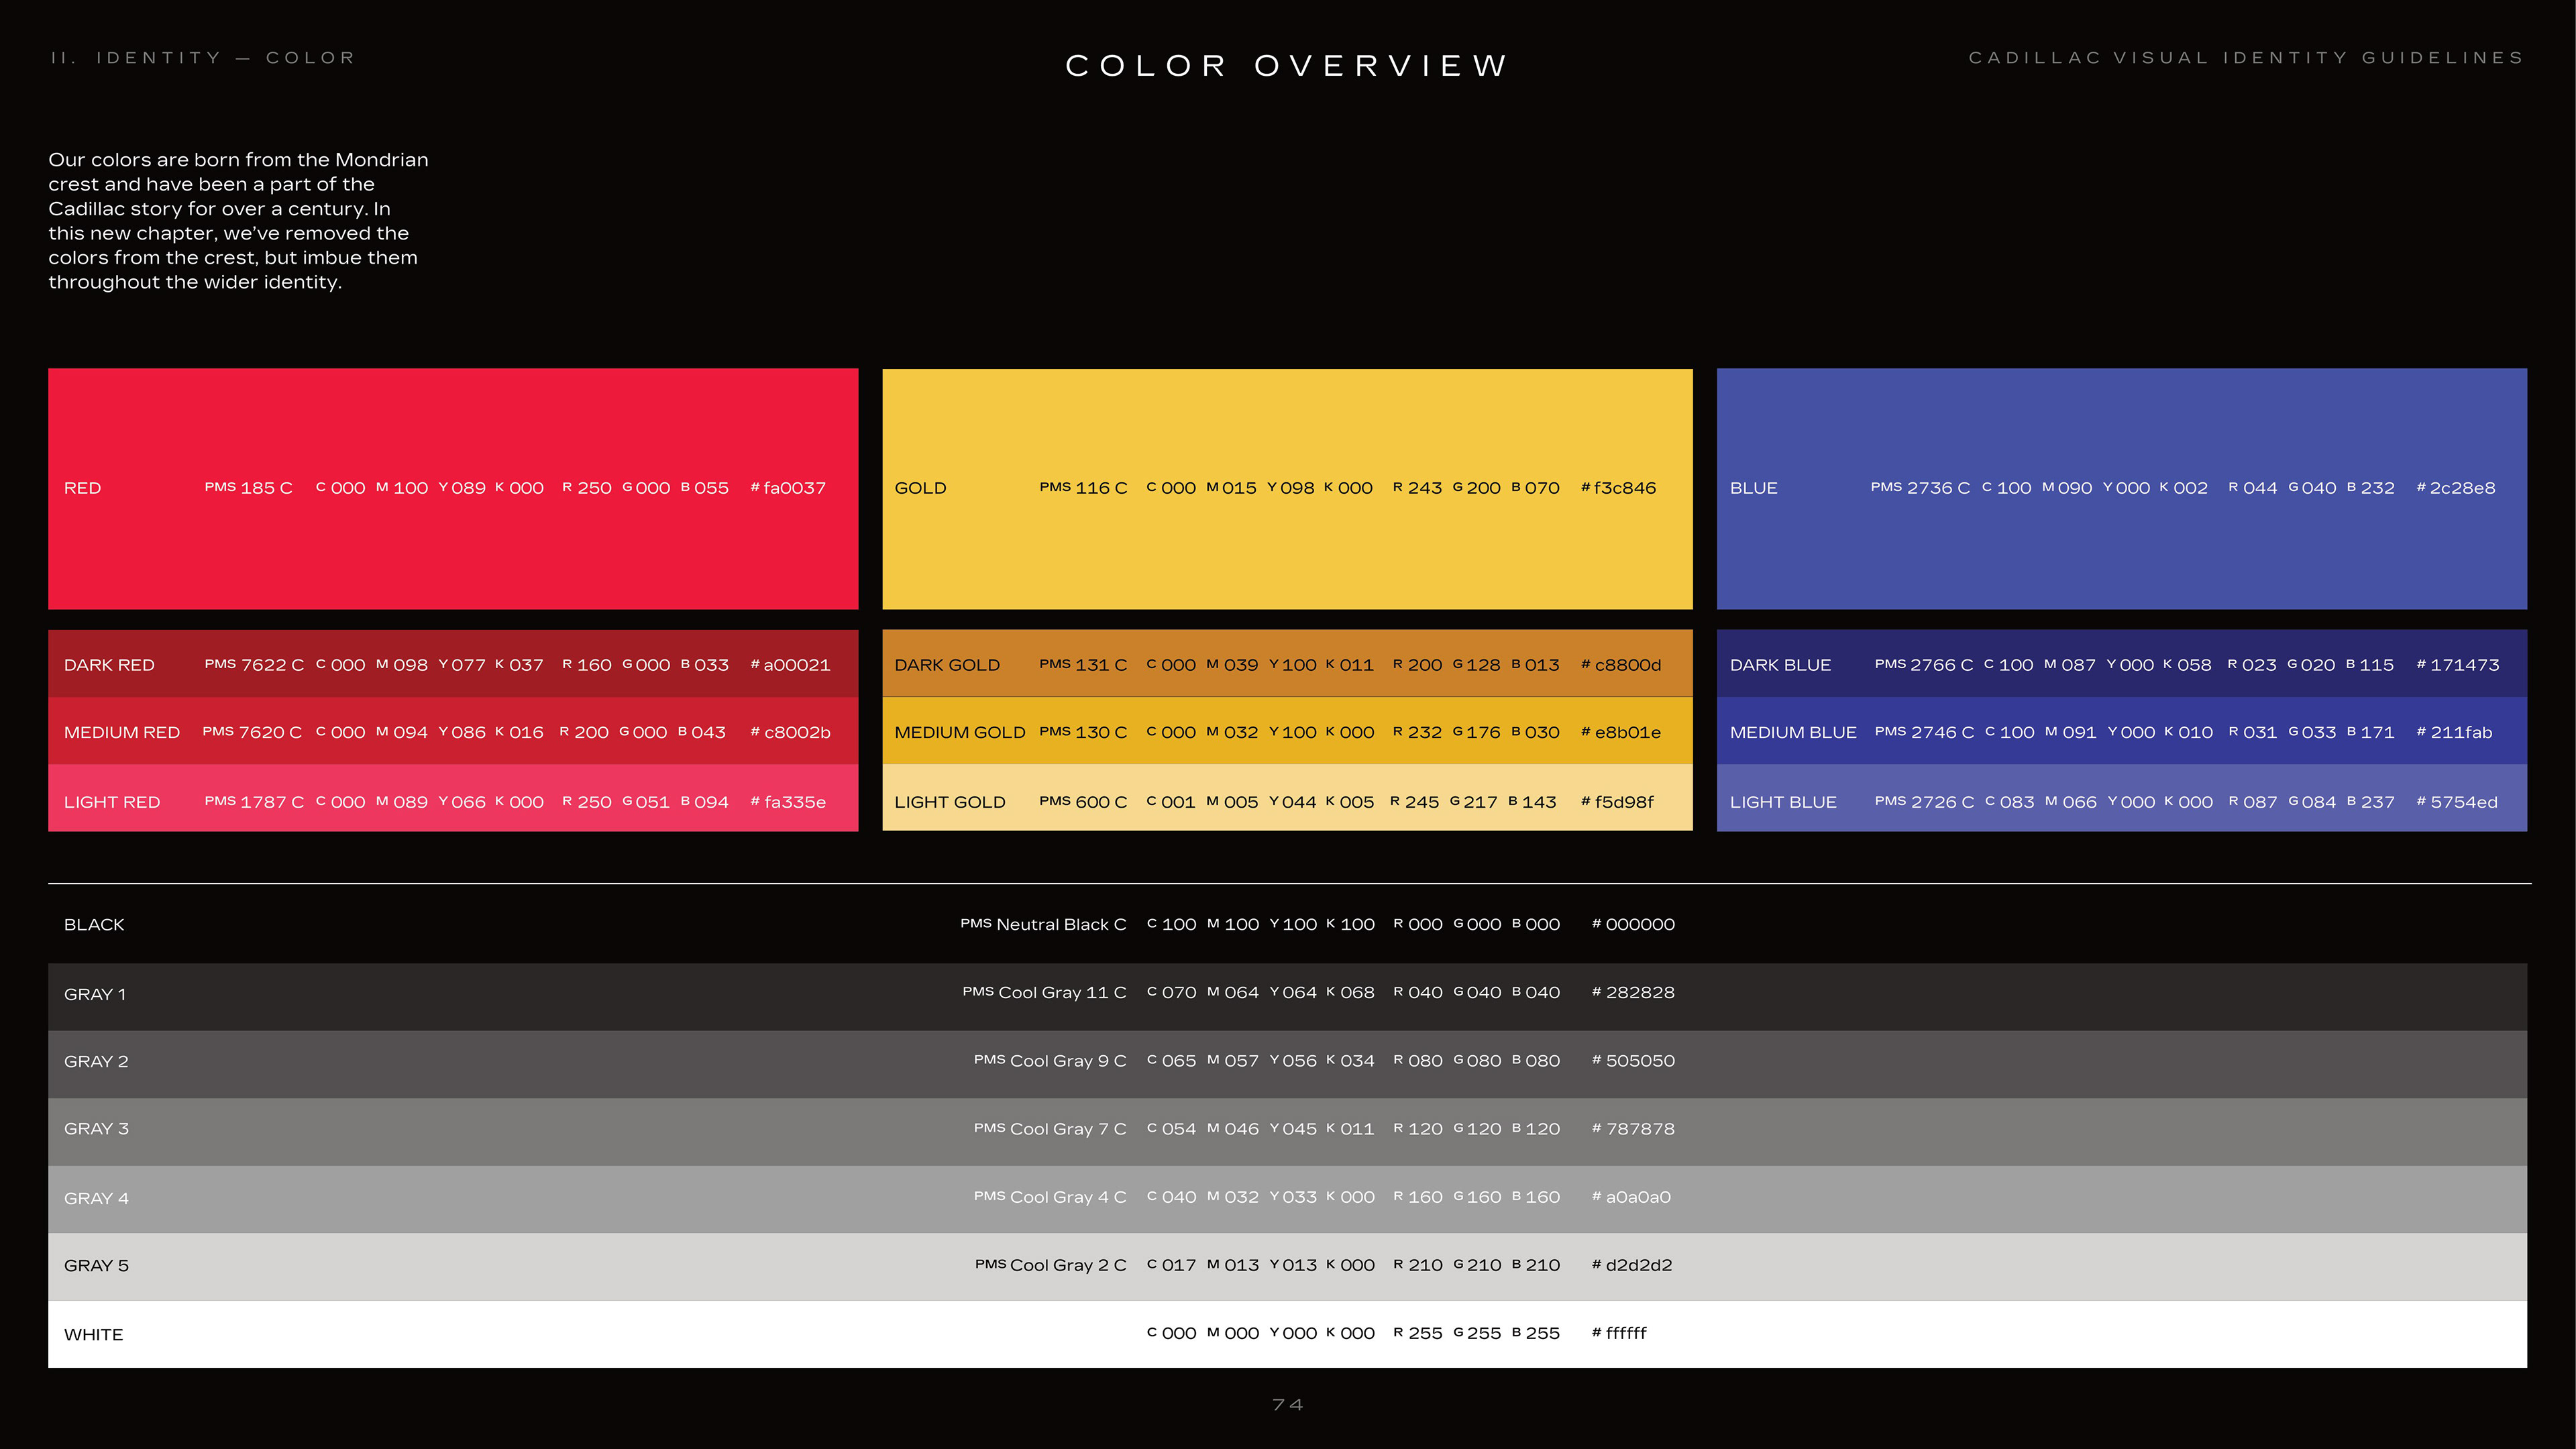
Task: Click the Cadillac Visual Identity Guidelines header
Action: [x=2246, y=58]
